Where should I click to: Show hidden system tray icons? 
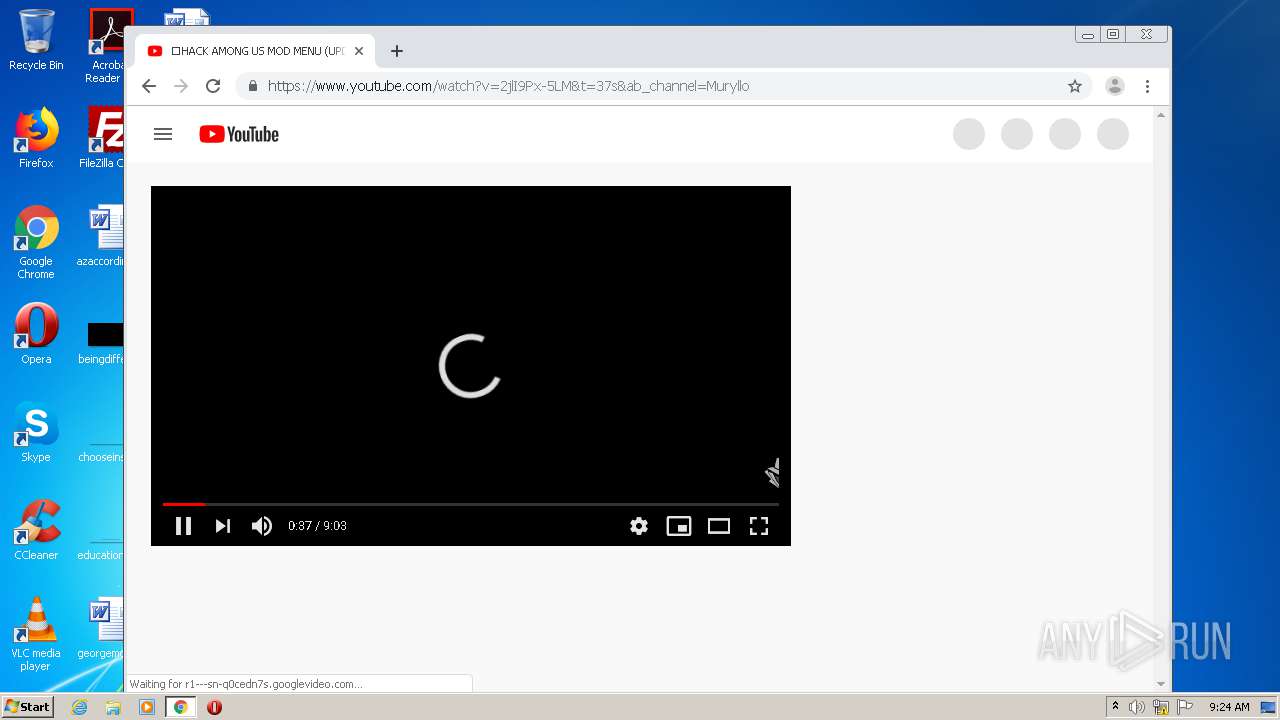click(1115, 707)
